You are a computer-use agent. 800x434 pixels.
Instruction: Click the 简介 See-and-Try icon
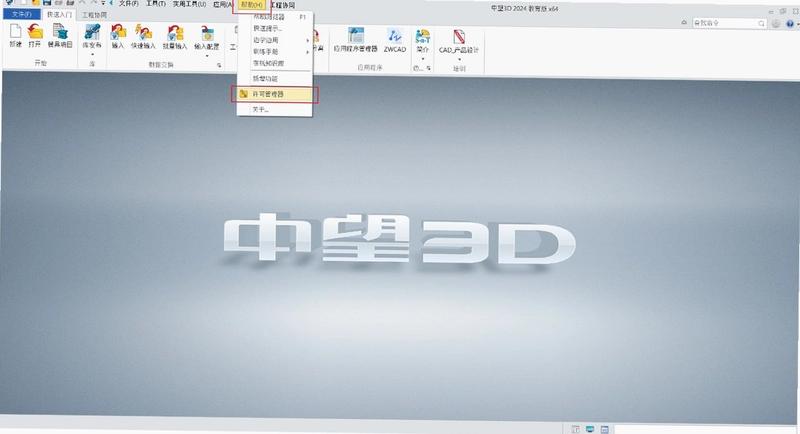(422, 36)
